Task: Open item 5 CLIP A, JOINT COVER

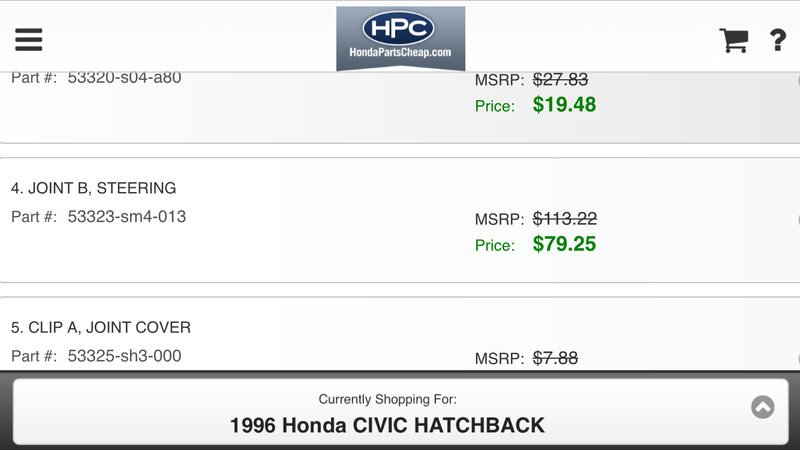Action: [100, 328]
